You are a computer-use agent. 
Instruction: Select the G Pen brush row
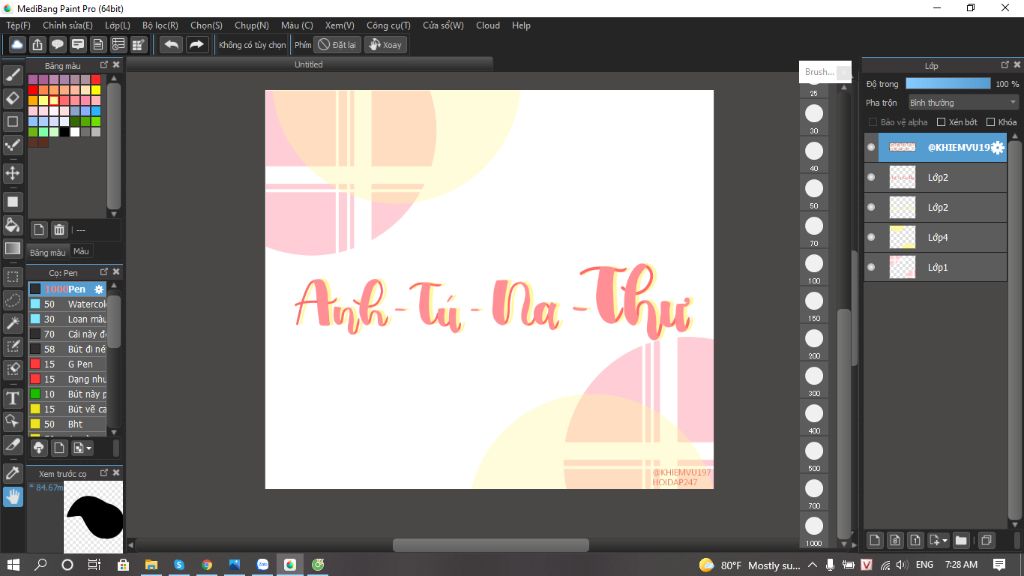click(x=67, y=364)
